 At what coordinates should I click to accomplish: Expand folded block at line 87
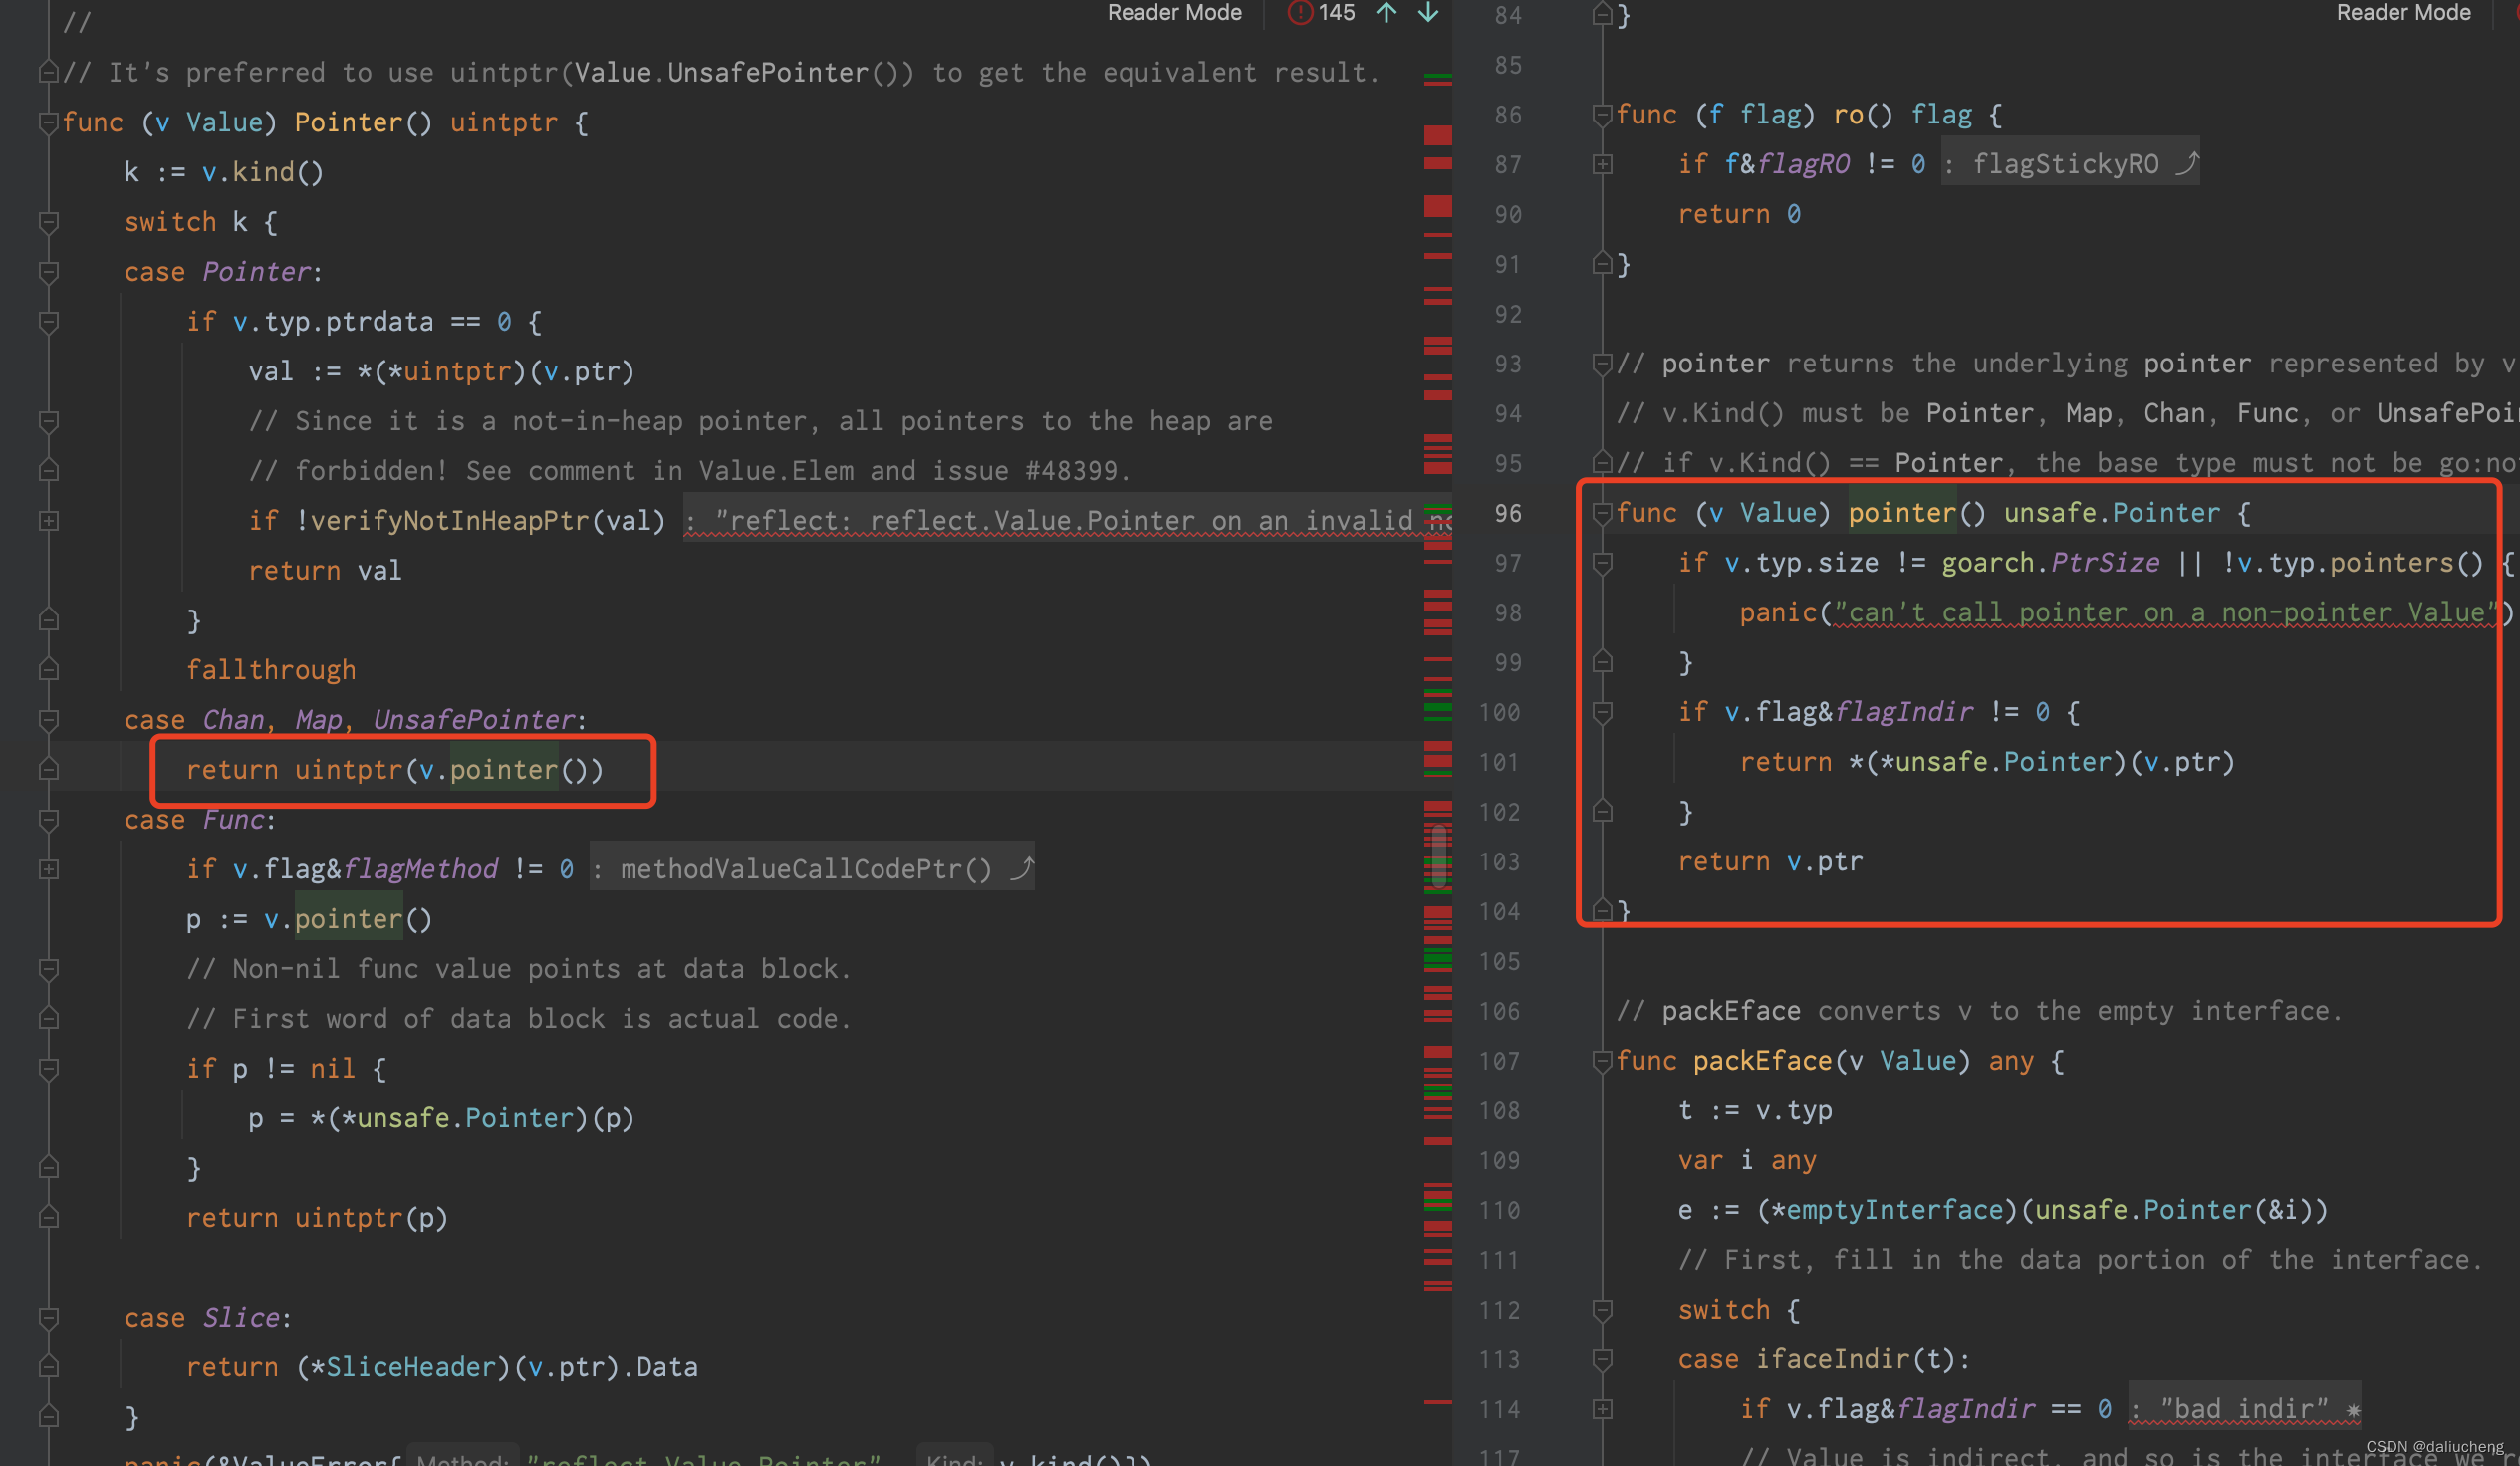point(1602,165)
